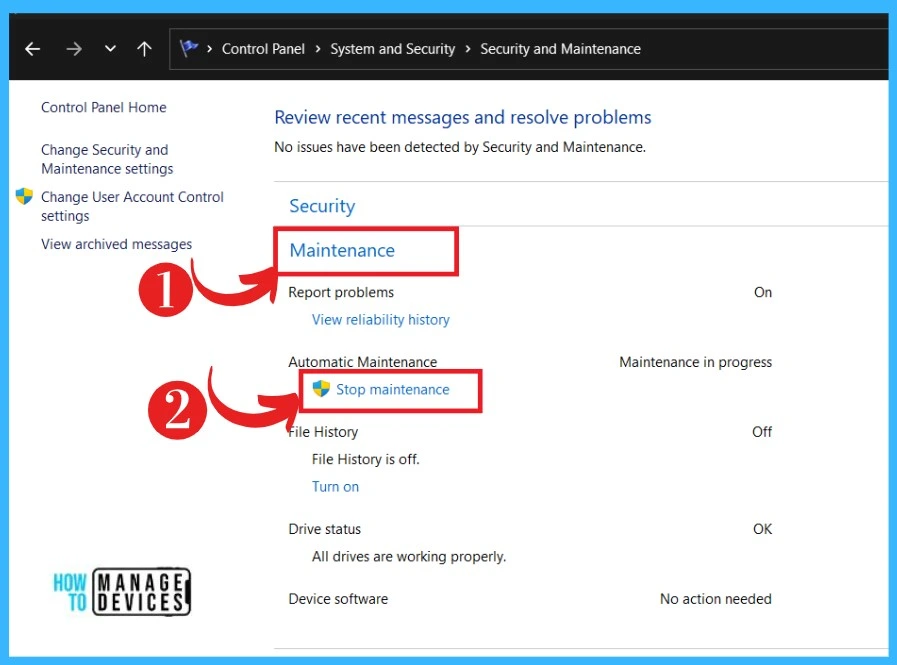
Task: Open Control Panel Home link
Action: coord(104,108)
